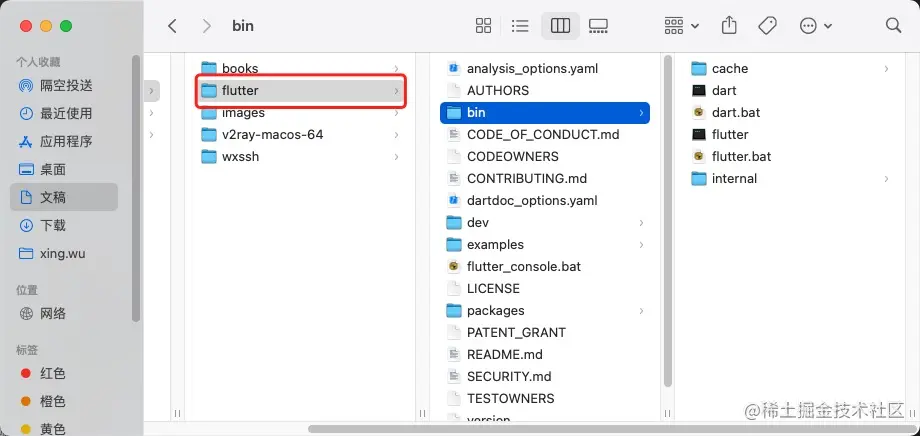Viewport: 920px width, 436px height.
Task: Expand the examples folder chevron
Action: click(641, 245)
